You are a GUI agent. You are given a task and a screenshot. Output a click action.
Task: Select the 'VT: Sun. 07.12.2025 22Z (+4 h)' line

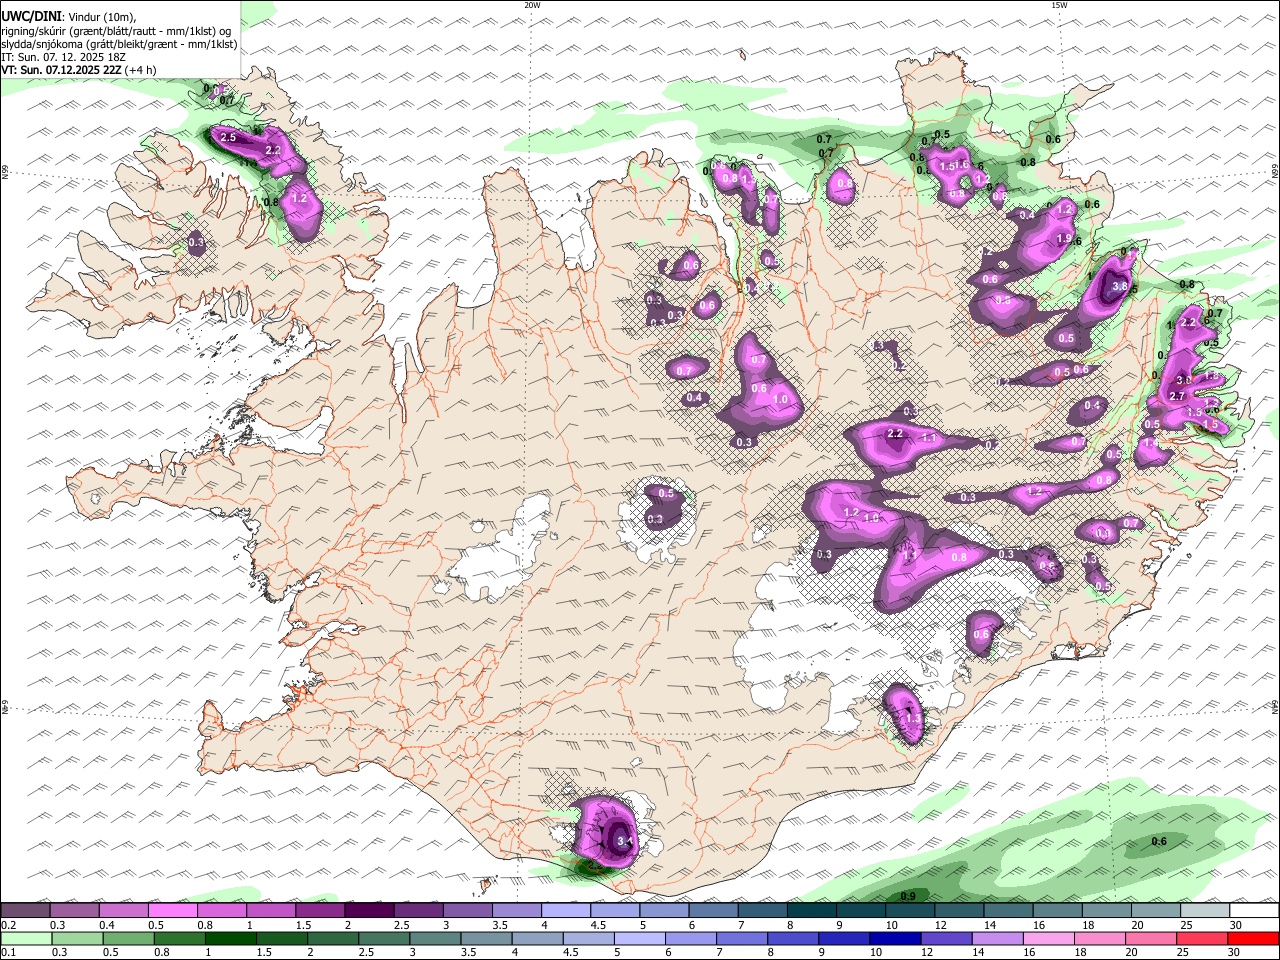[79, 70]
